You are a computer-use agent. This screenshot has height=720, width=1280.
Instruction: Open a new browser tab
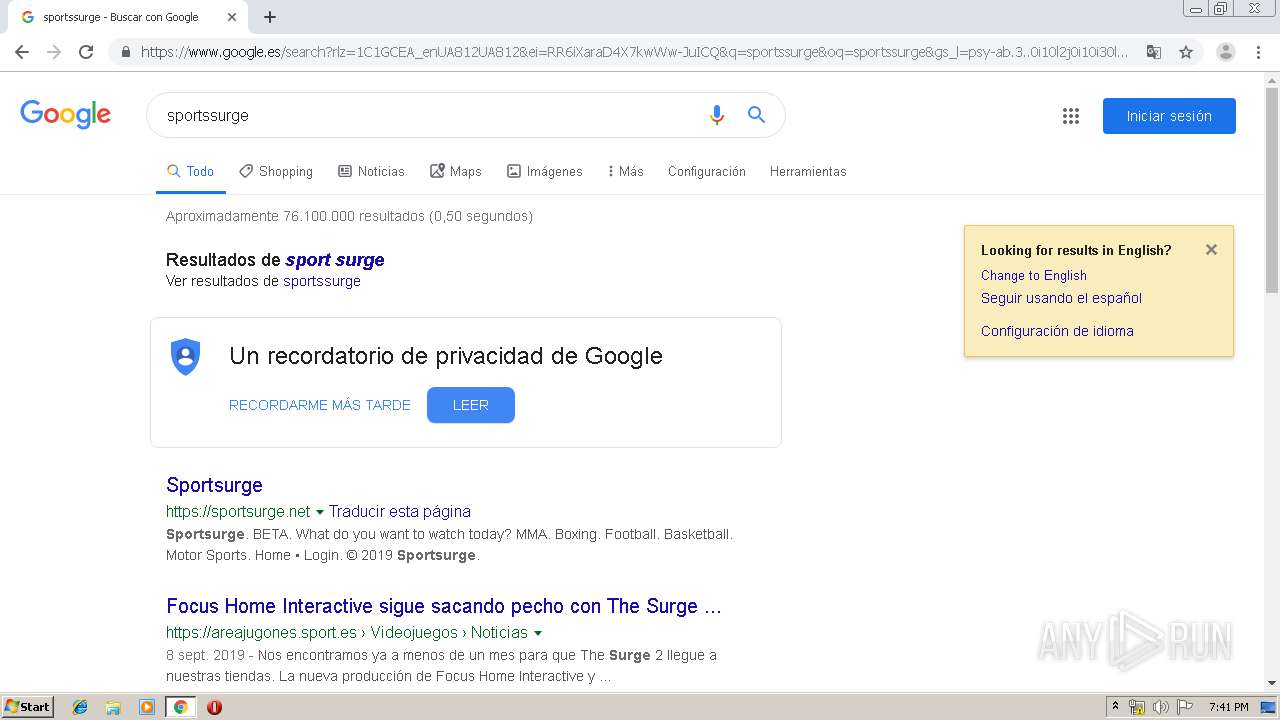270,17
